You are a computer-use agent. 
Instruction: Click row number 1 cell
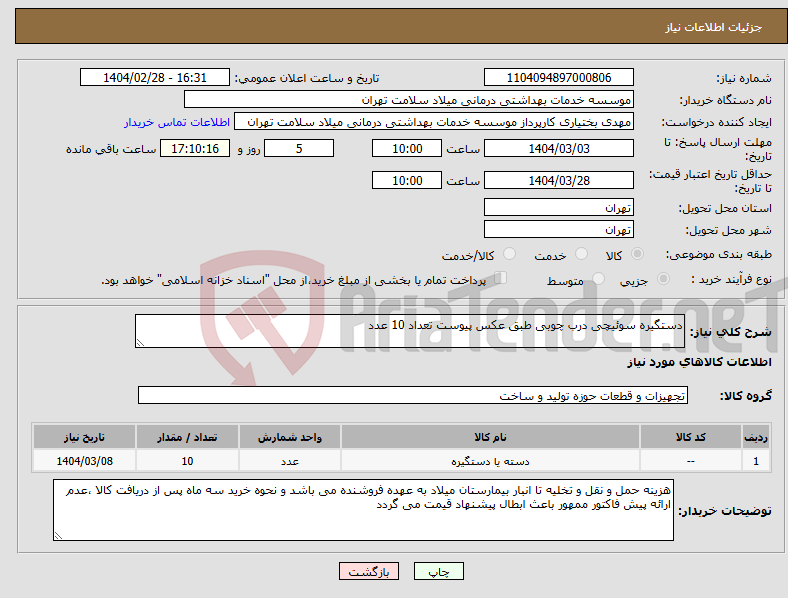tap(756, 461)
